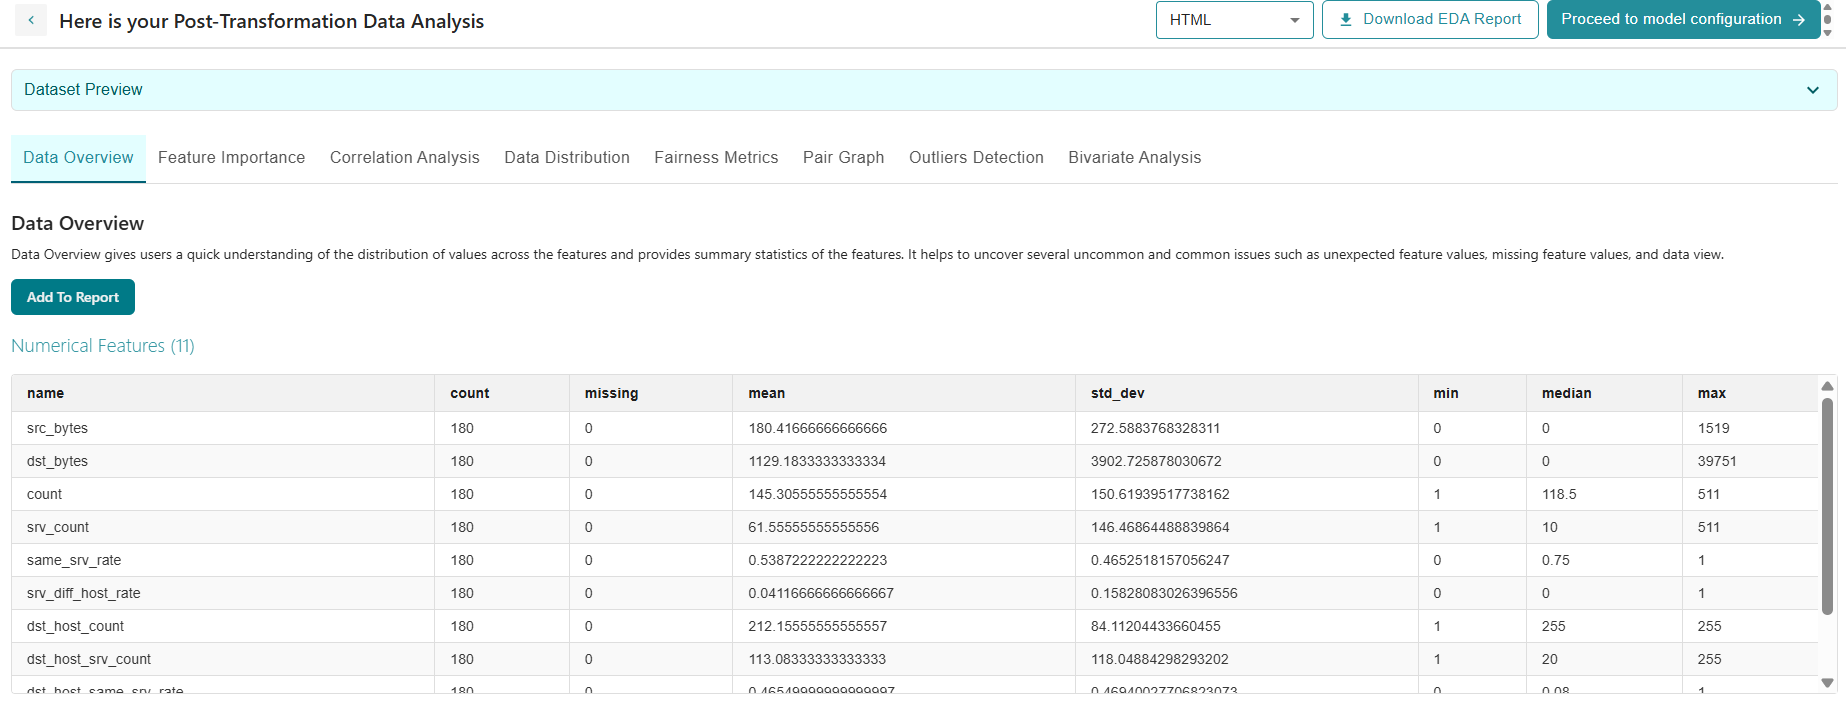The height and width of the screenshot is (710, 1846).
Task: View the Bivariate Analysis tab
Action: tap(1134, 158)
